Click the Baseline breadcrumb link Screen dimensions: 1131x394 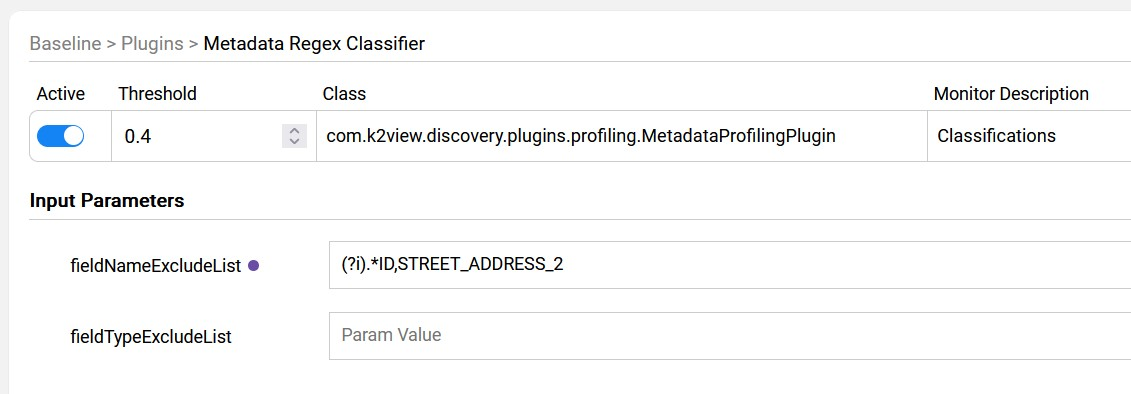65,44
